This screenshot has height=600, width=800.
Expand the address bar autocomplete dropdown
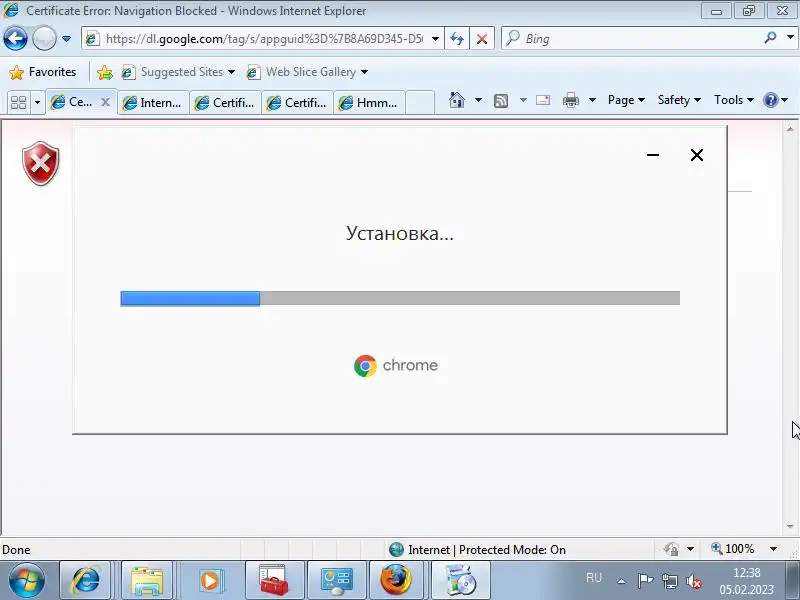click(435, 39)
